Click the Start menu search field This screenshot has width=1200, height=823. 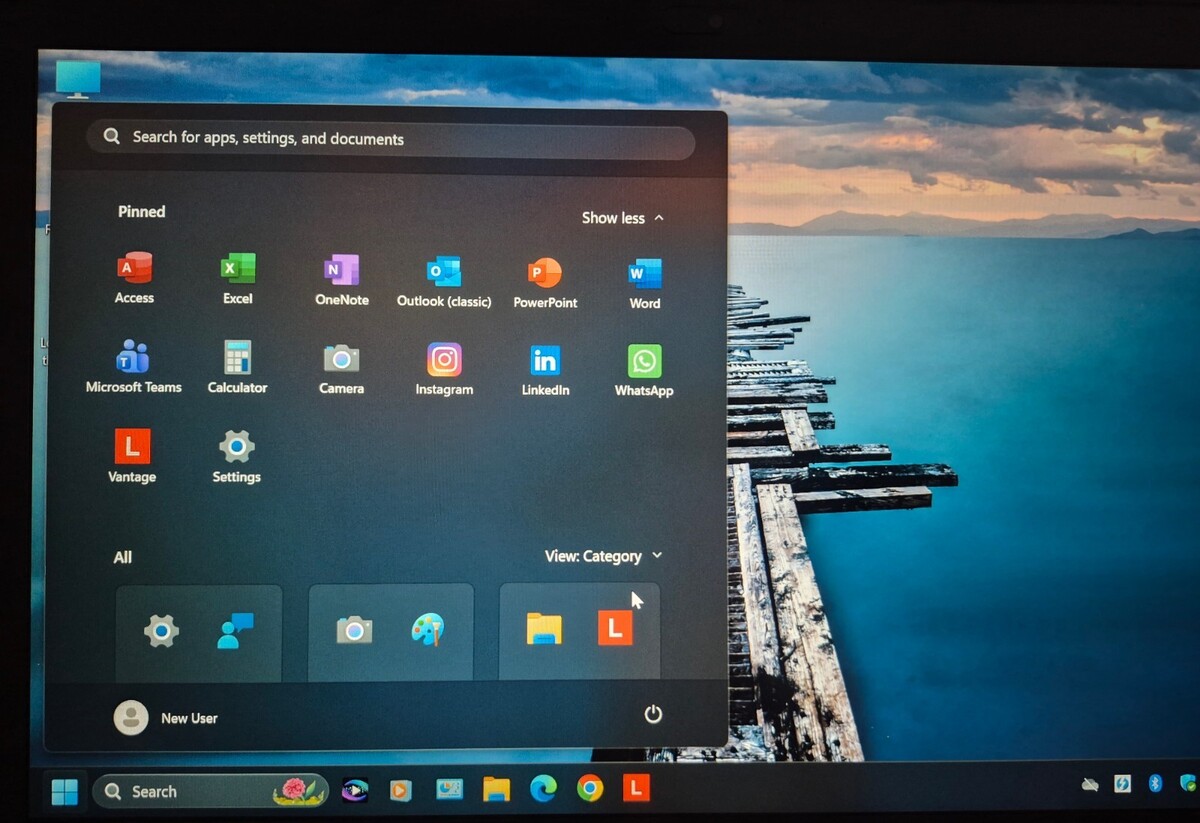(390, 139)
